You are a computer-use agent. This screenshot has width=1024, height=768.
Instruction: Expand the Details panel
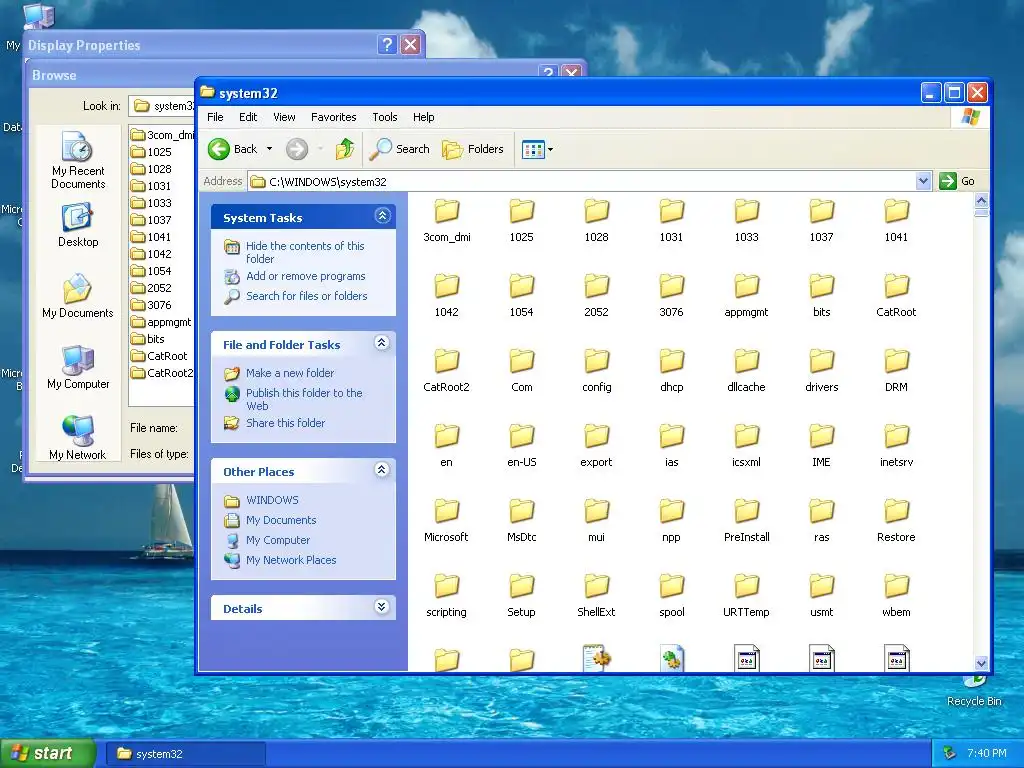tap(382, 607)
